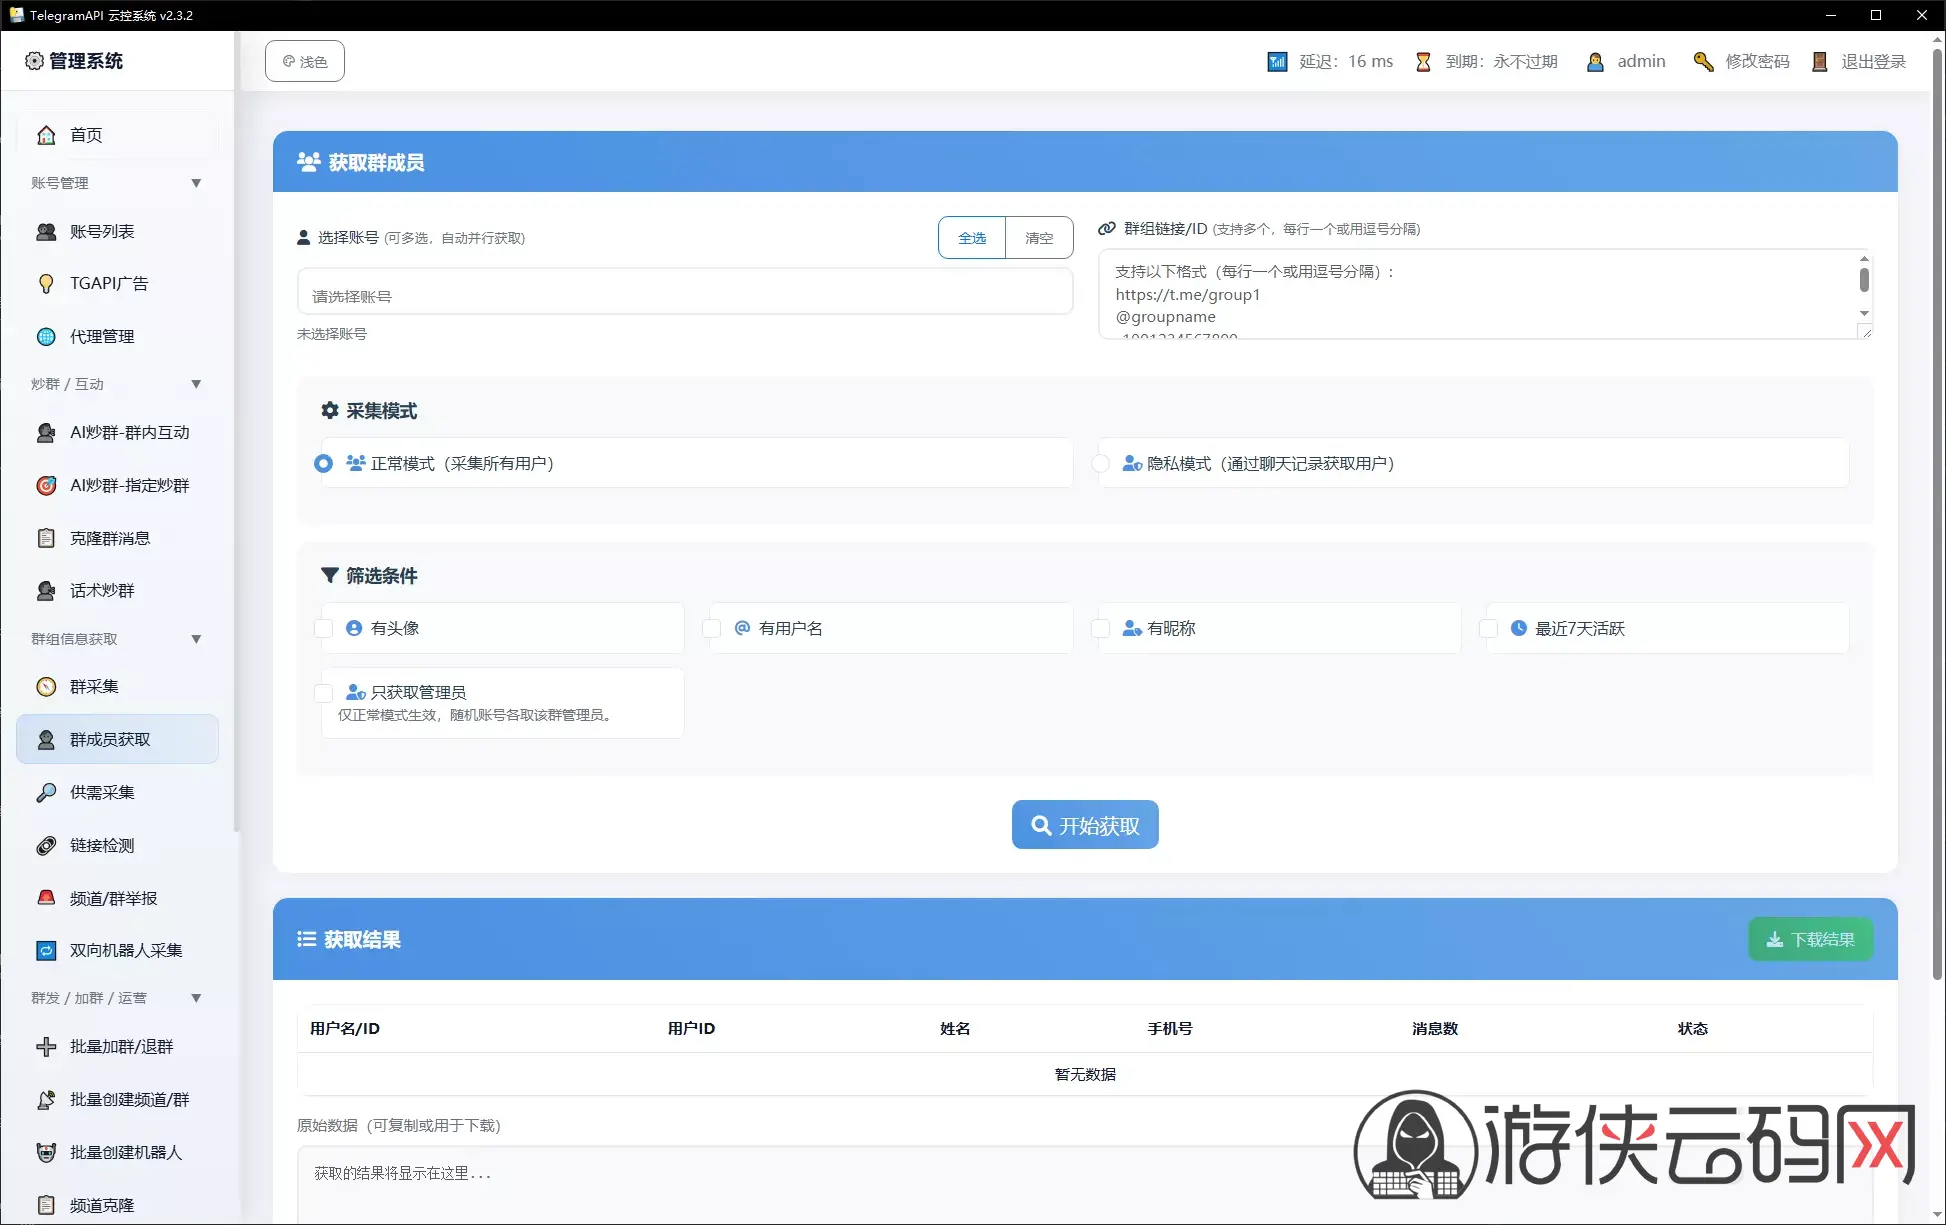Click the 暂无数据 empty row text
The image size is (1946, 1225).
(1085, 1075)
